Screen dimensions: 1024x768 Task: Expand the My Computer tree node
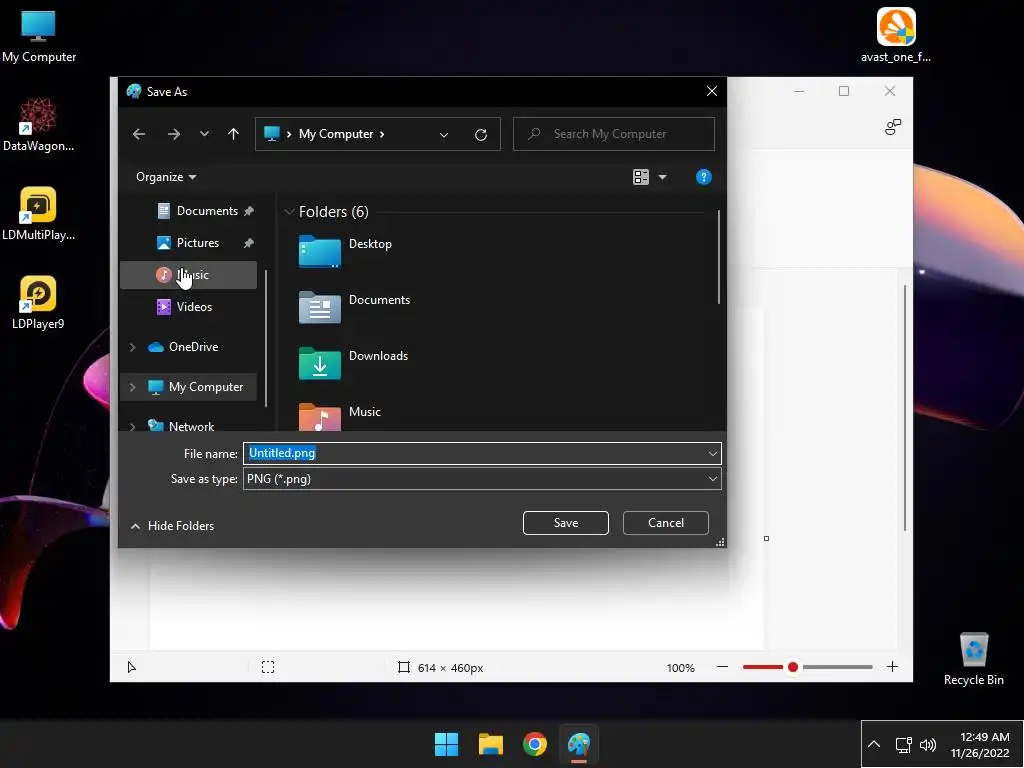pyautogui.click(x=133, y=387)
